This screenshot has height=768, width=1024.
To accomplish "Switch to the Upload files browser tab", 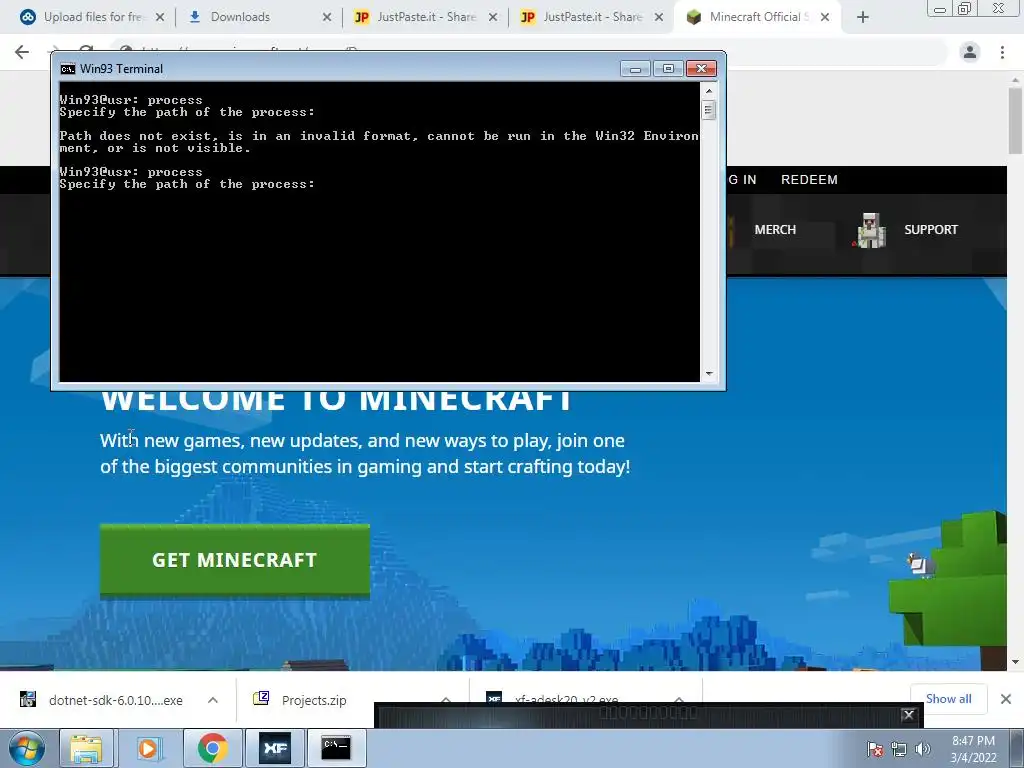I will (87, 17).
